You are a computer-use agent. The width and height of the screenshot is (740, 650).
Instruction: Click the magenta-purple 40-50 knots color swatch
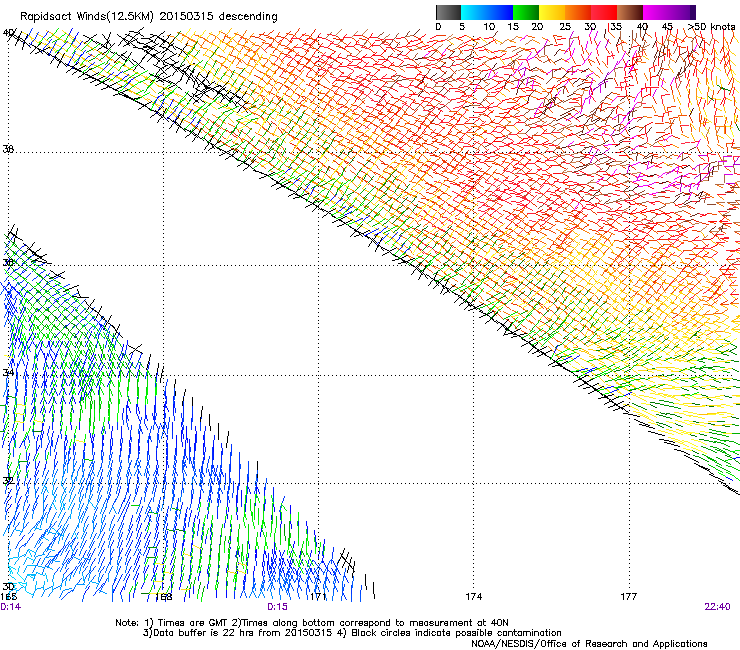669,12
